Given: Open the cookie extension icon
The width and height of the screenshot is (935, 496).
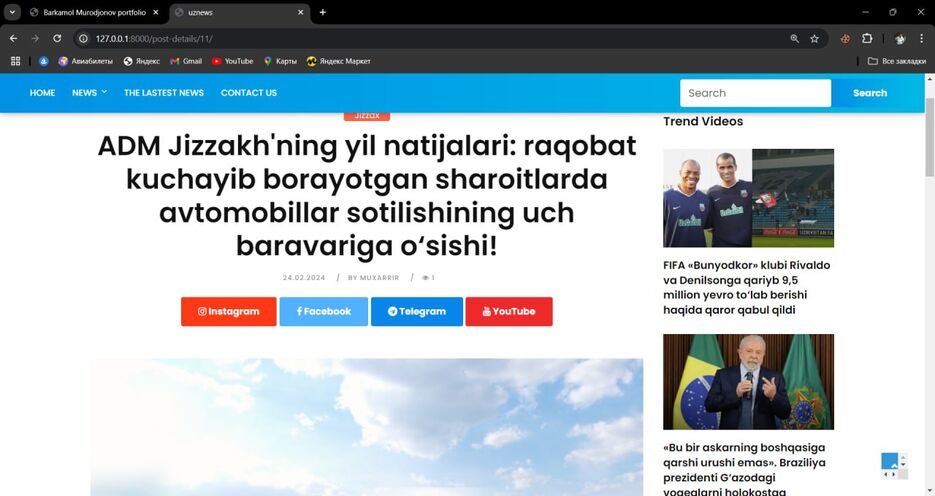Looking at the screenshot, I should [x=845, y=38].
